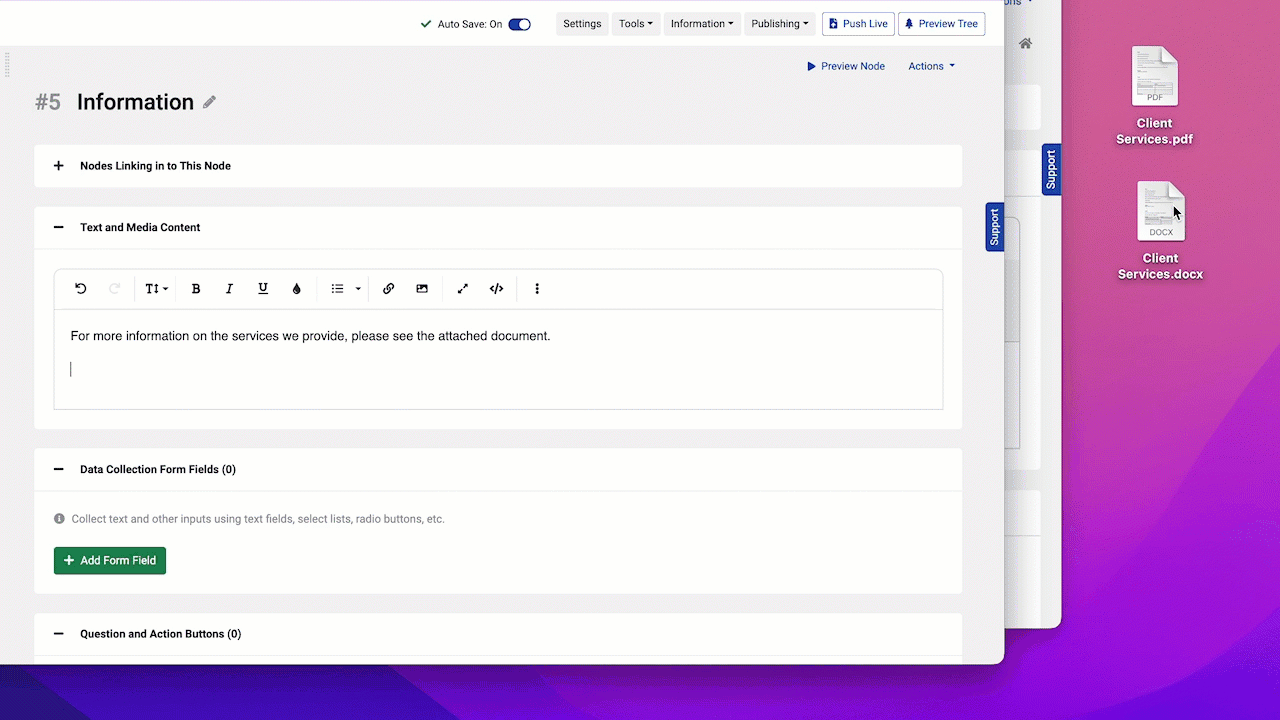Expand editor to fullscreen mode
Image resolution: width=1280 pixels, height=720 pixels.
463,289
